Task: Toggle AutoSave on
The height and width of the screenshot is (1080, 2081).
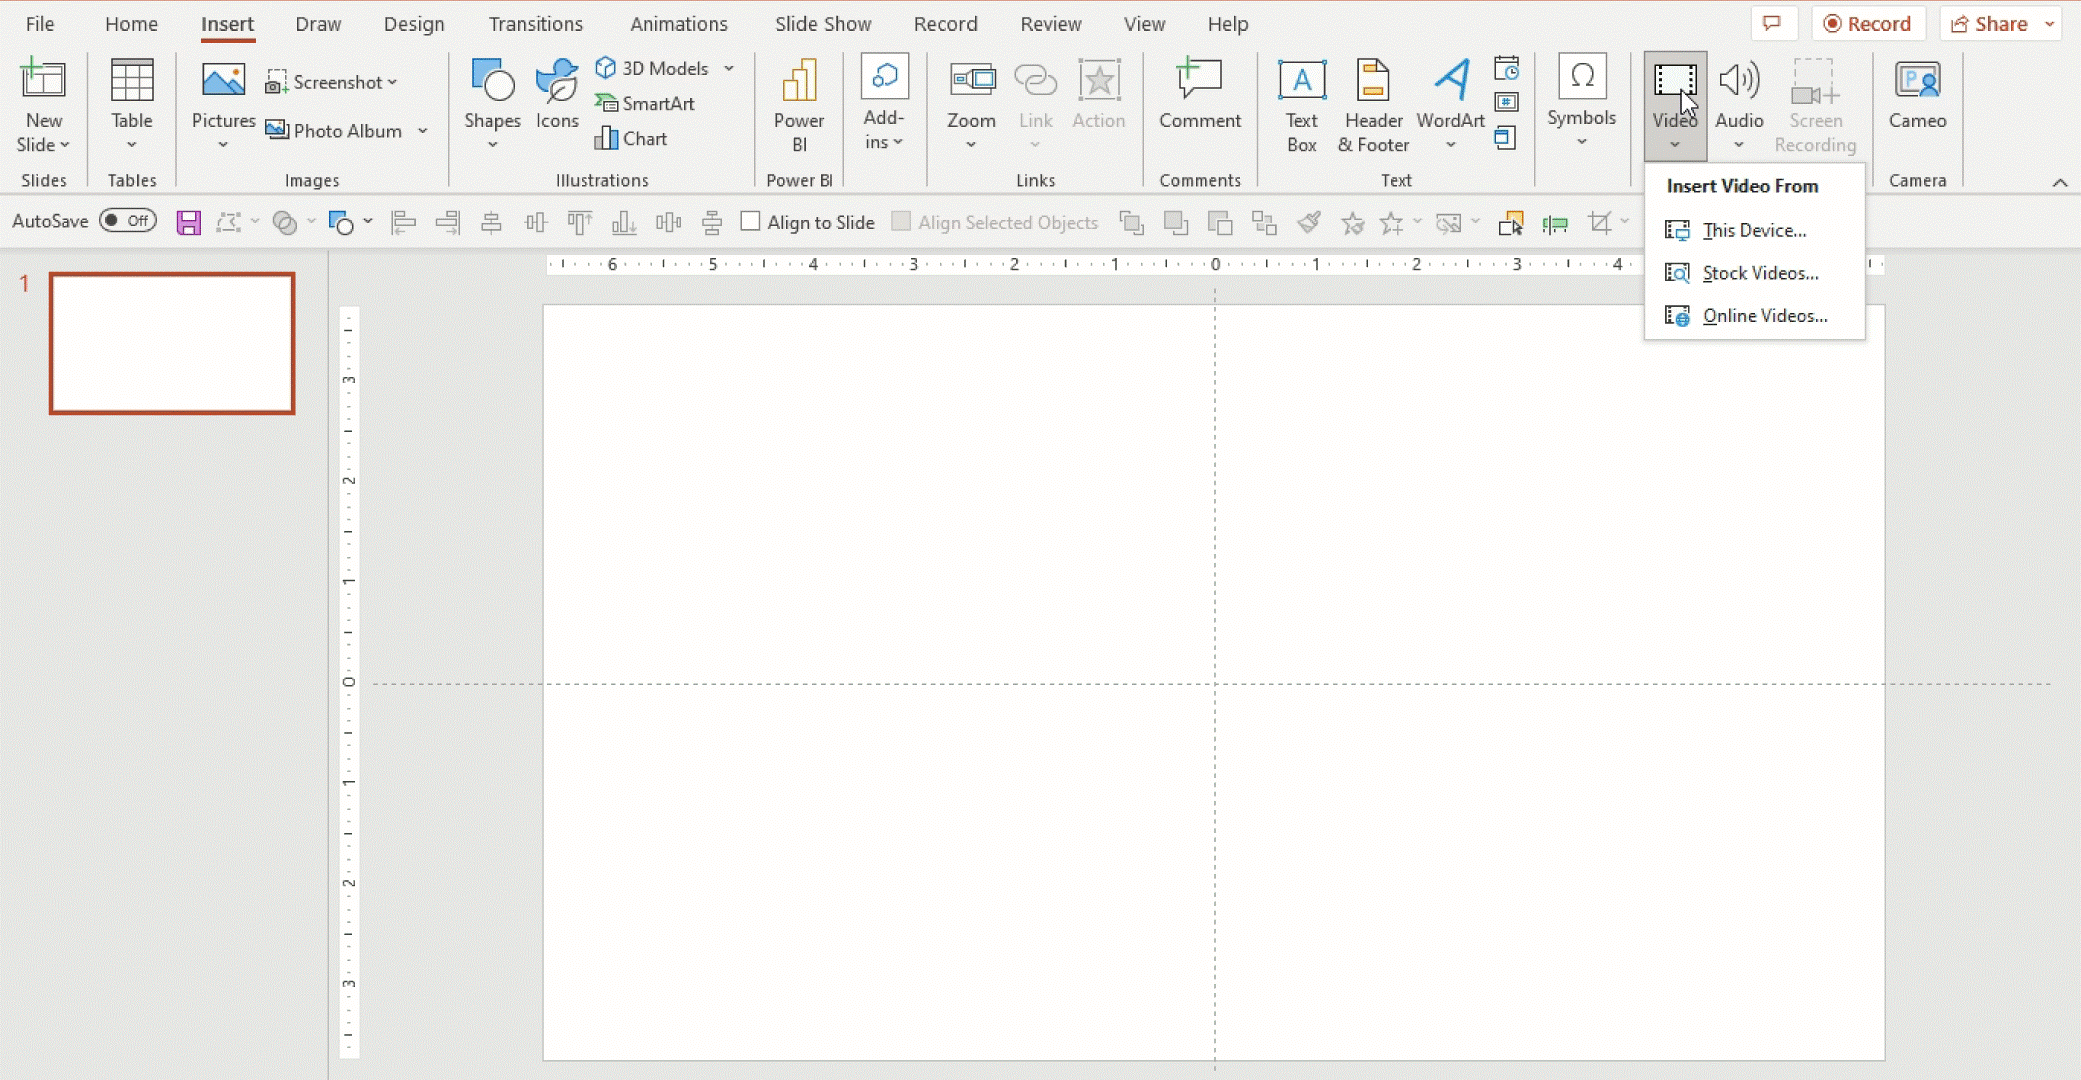Action: (128, 220)
